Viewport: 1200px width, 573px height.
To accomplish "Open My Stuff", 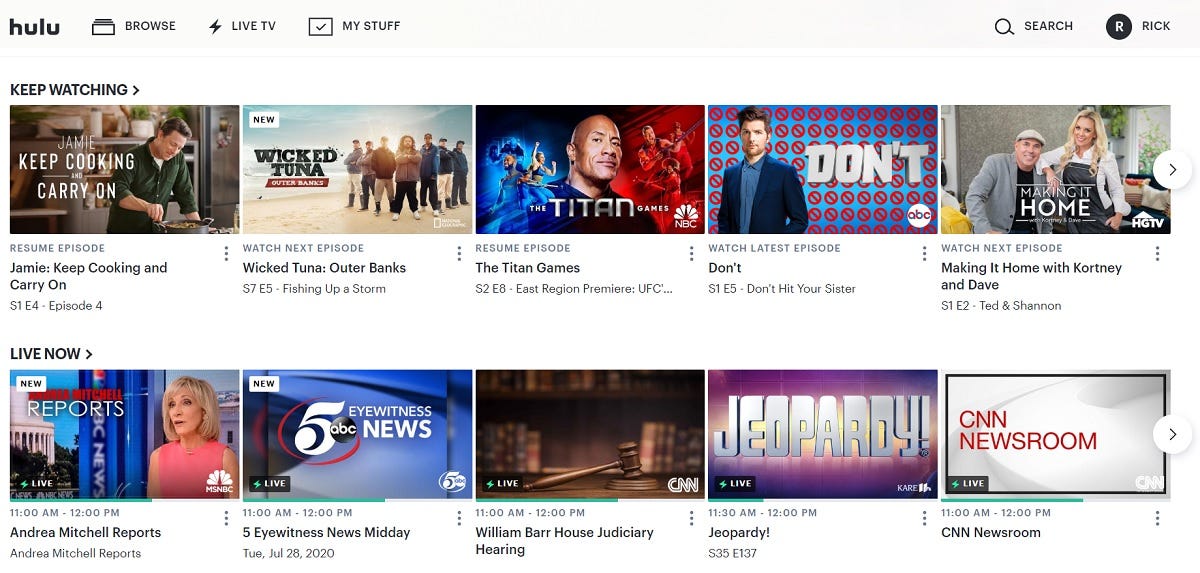I will click(x=354, y=26).
